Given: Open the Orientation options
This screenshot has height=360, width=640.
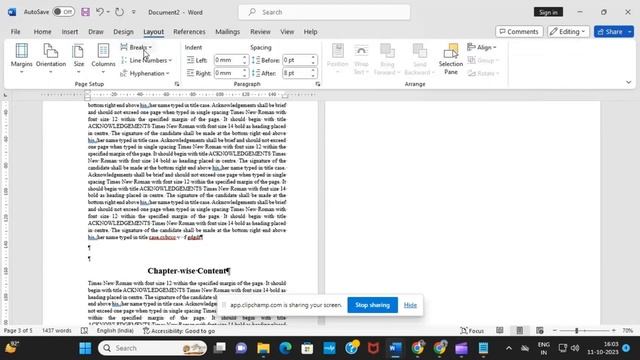Looking at the screenshot, I should point(51,58).
